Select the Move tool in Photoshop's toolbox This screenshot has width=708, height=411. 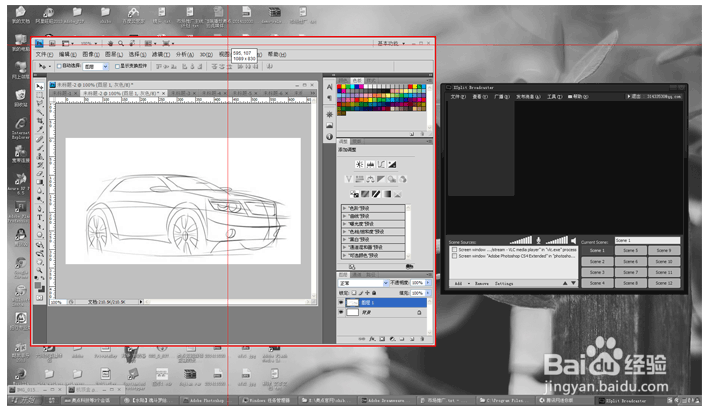coord(40,86)
